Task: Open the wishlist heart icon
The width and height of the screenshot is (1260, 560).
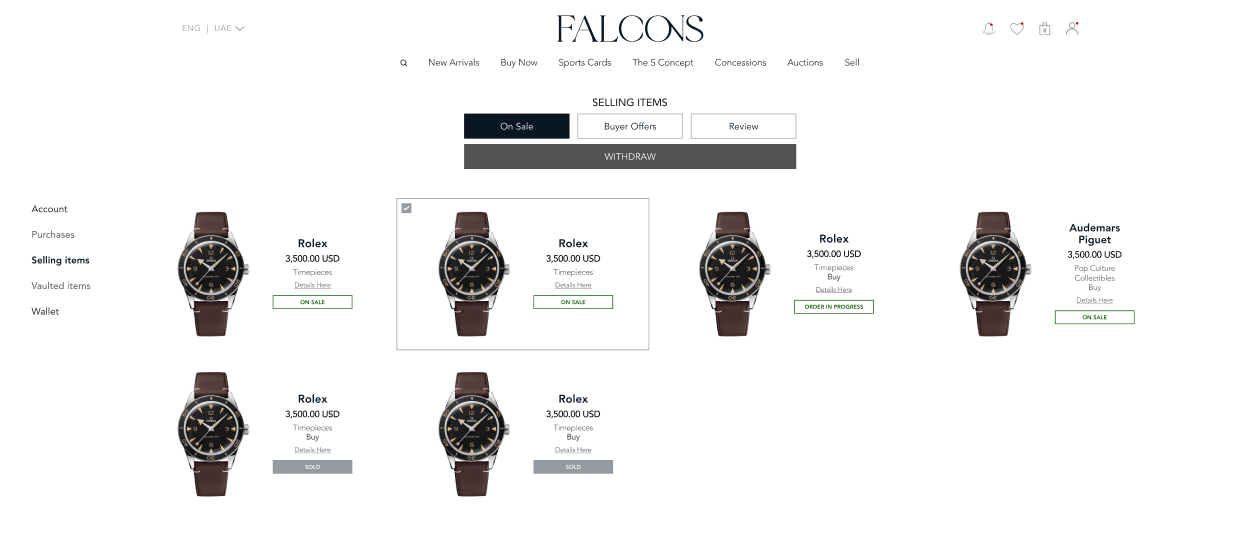Action: [1017, 29]
